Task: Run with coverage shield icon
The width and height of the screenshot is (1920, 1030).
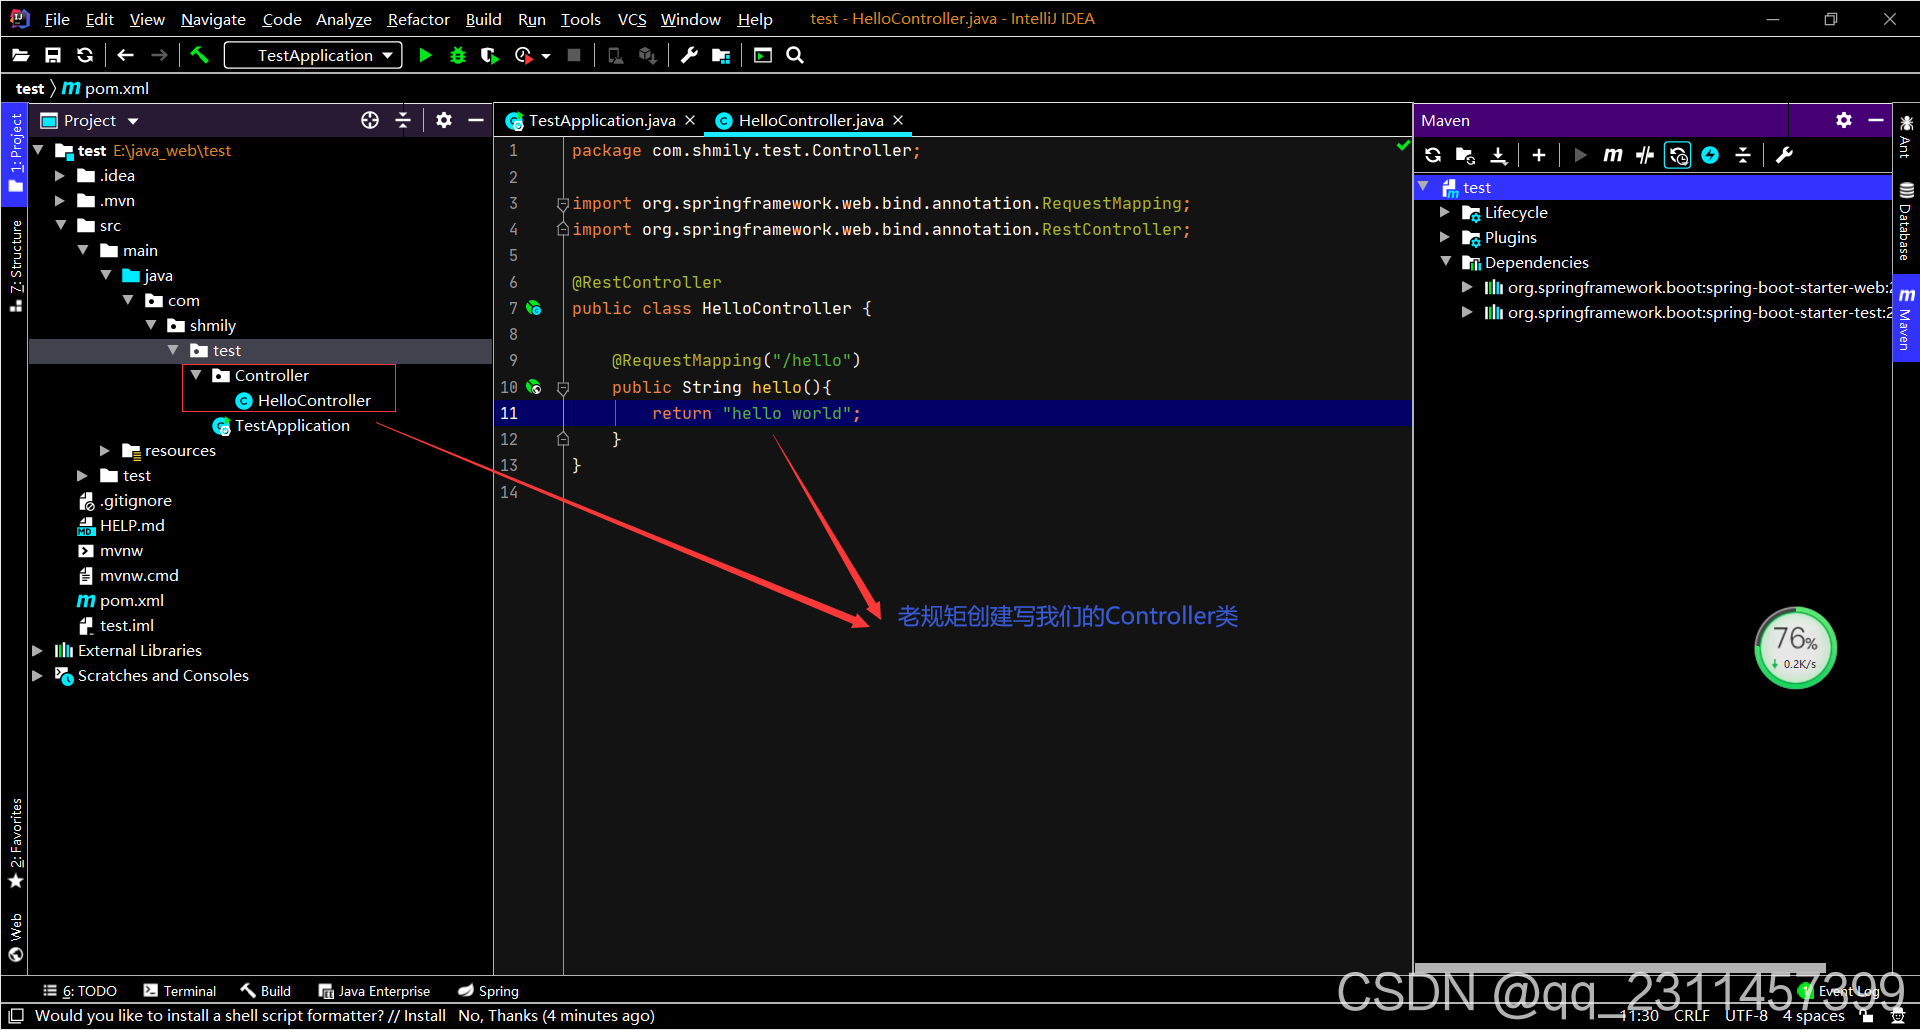Action: (x=489, y=56)
